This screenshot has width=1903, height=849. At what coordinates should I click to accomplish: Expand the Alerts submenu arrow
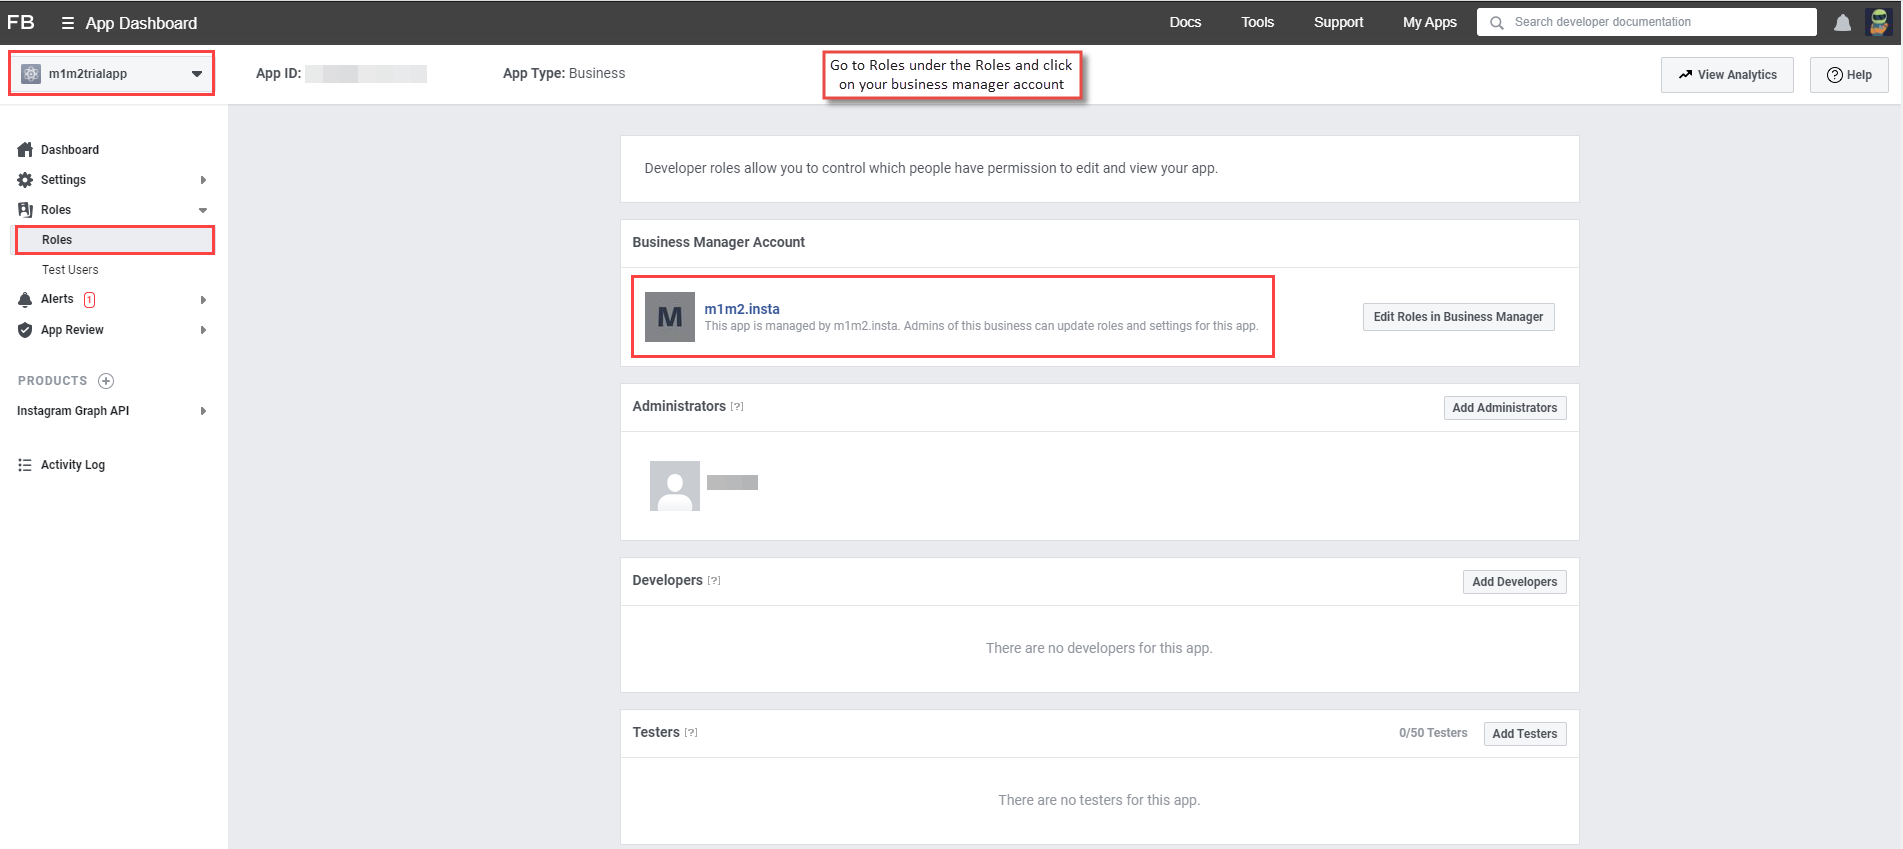click(x=203, y=300)
